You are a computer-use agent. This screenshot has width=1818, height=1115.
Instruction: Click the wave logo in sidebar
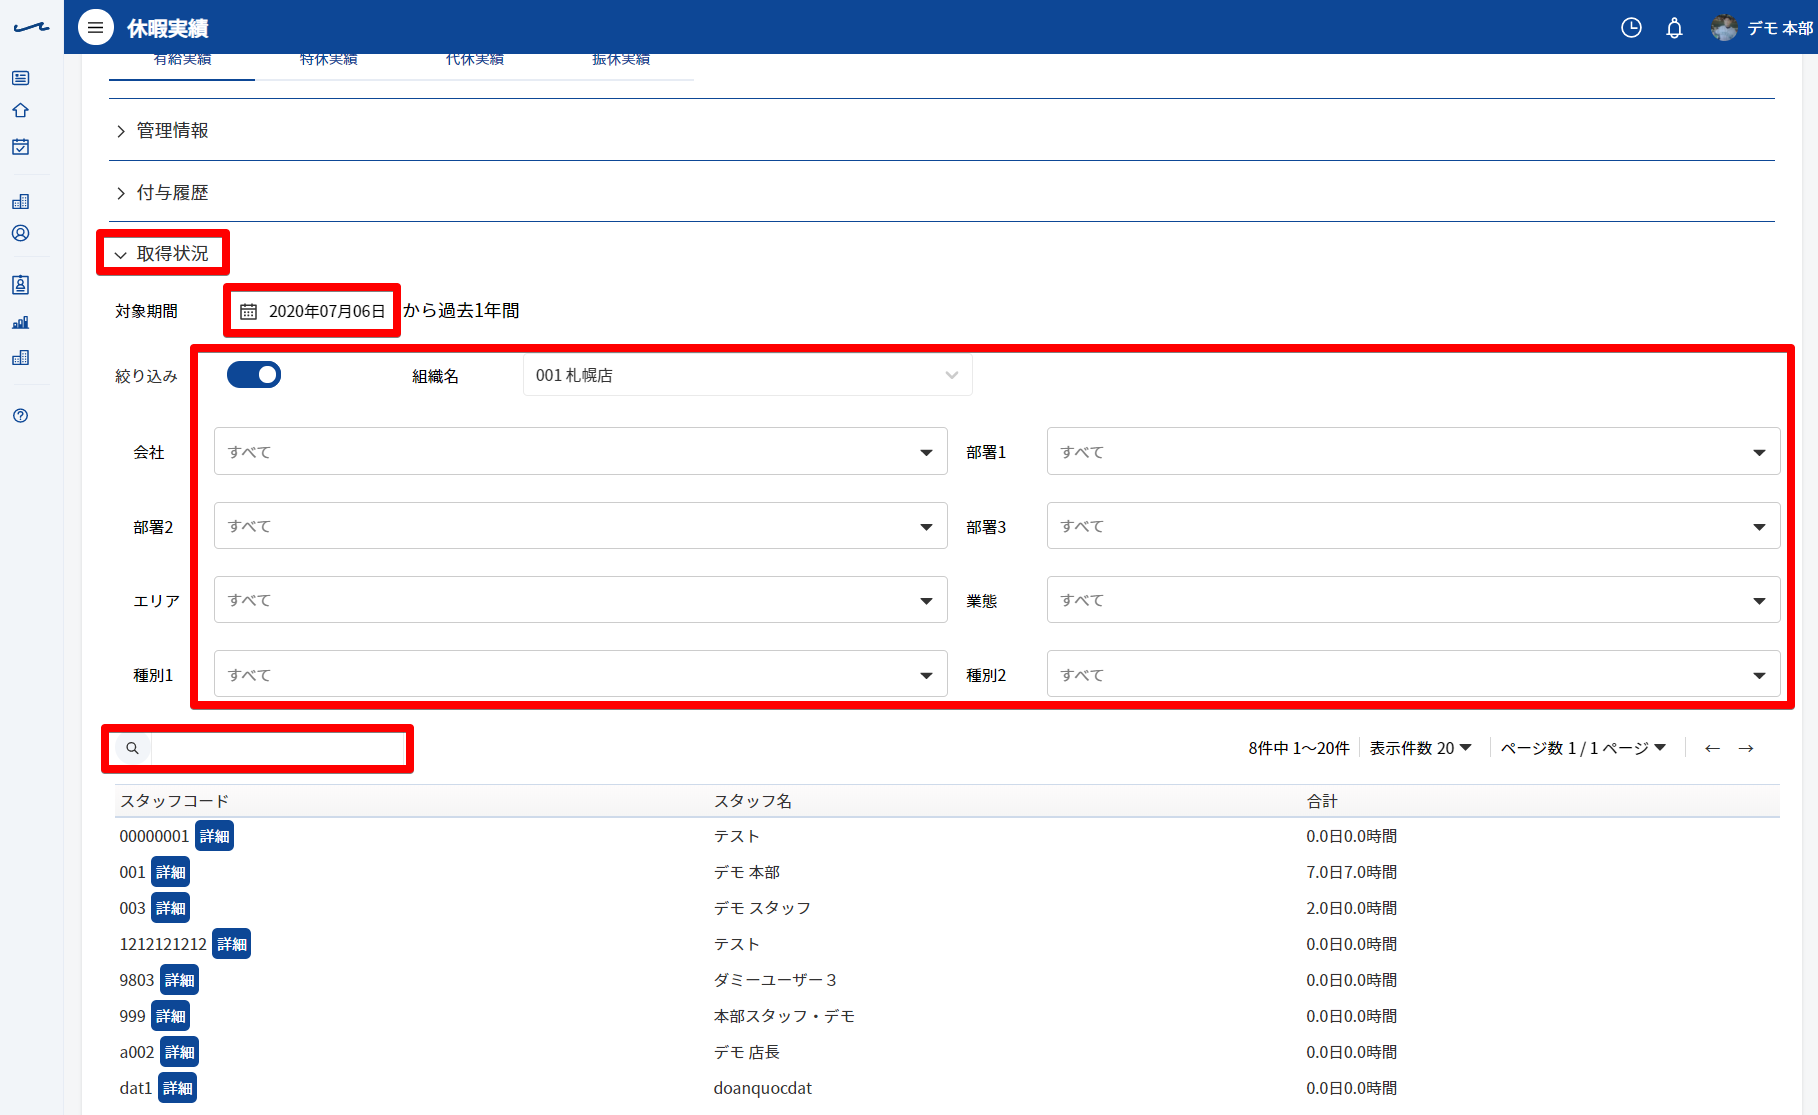[x=31, y=27]
